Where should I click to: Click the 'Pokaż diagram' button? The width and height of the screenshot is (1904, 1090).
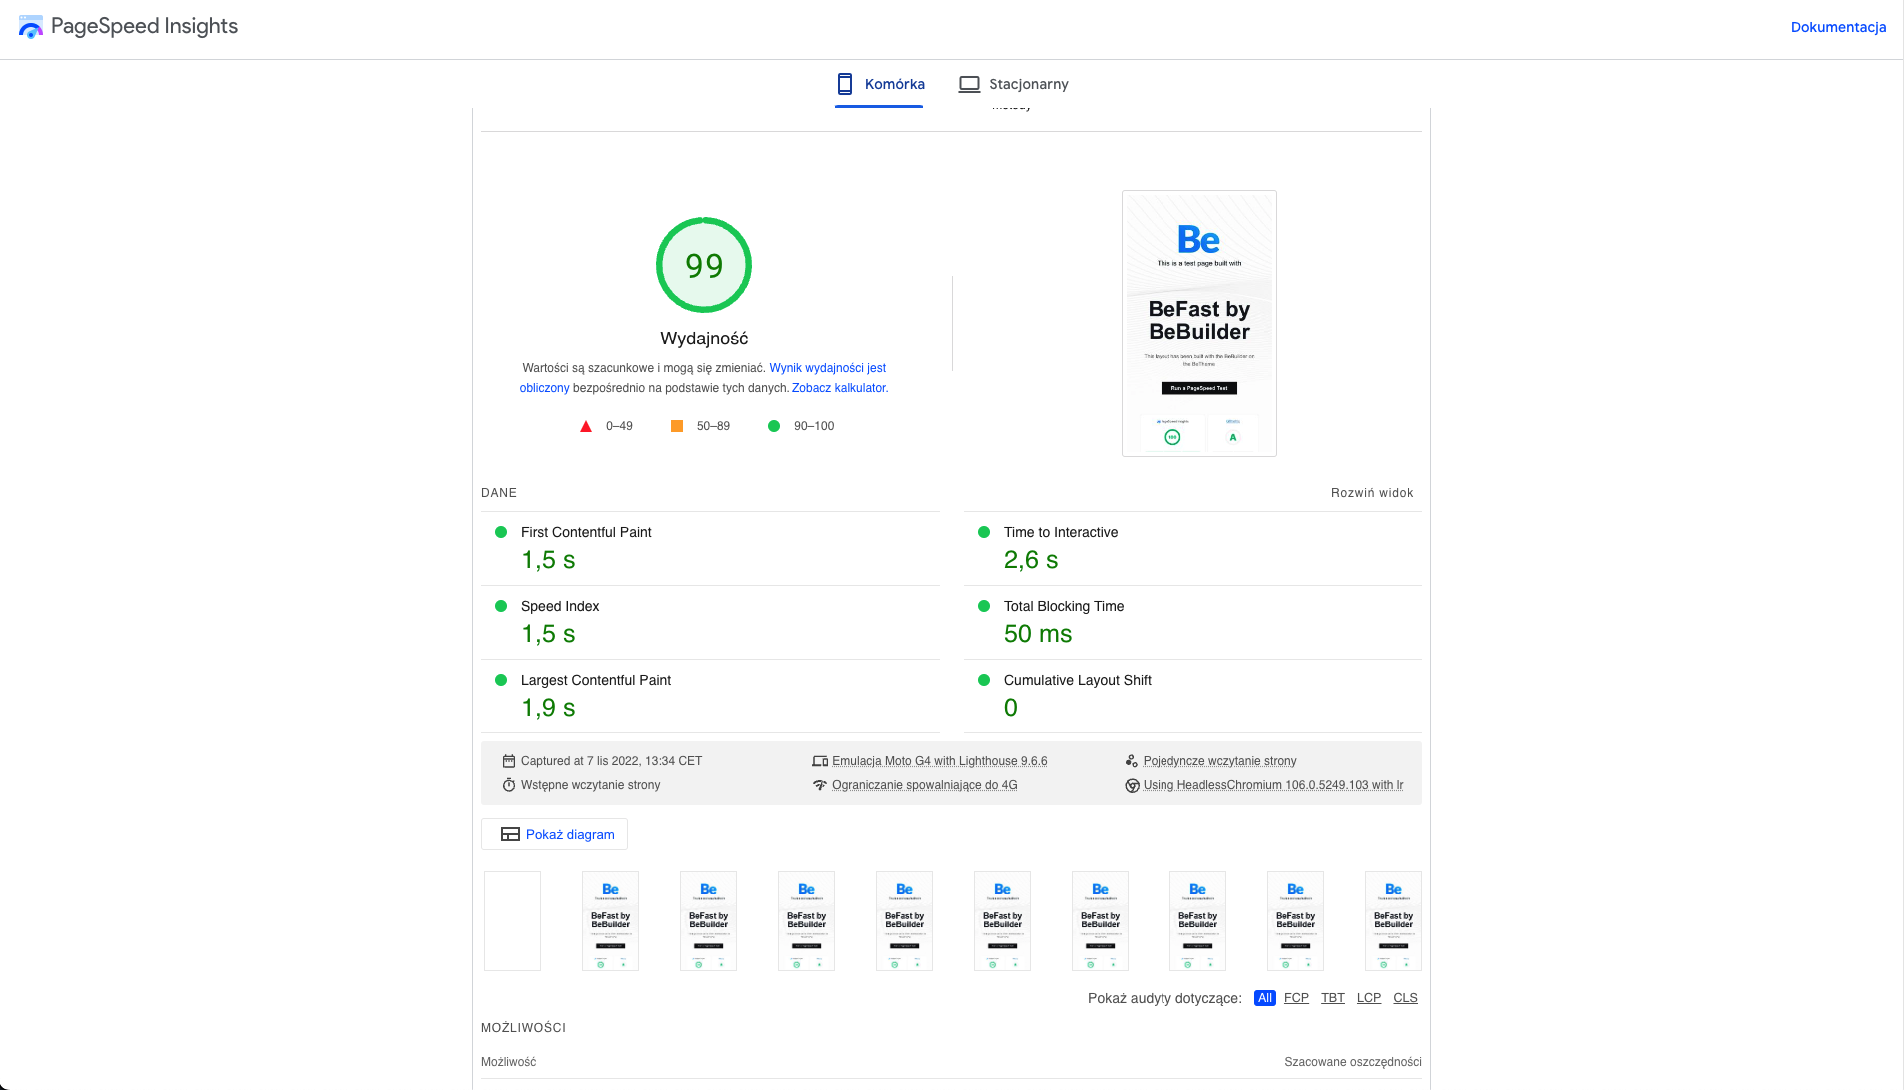point(555,834)
